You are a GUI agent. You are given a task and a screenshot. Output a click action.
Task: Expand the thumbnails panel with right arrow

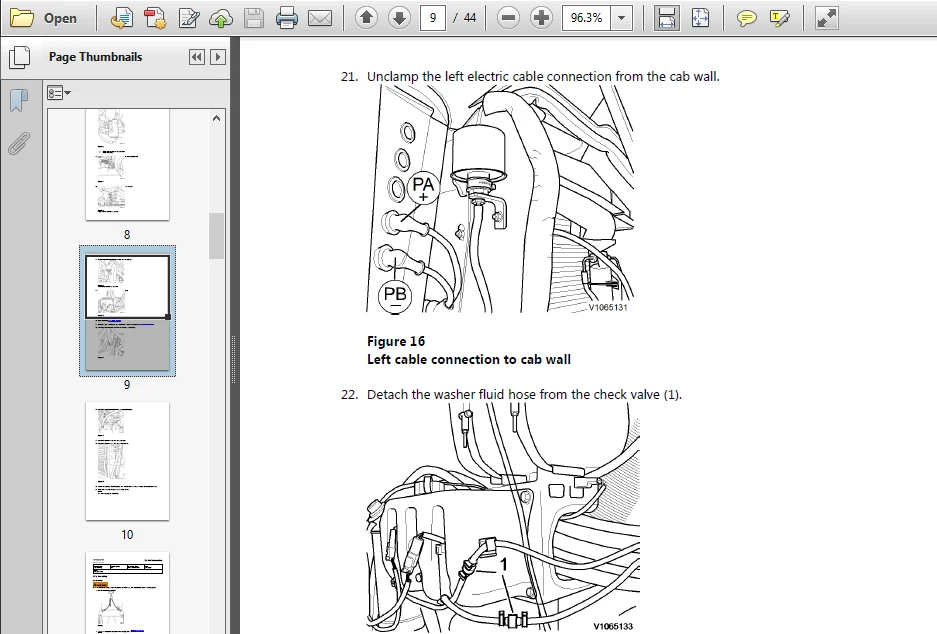(x=218, y=57)
